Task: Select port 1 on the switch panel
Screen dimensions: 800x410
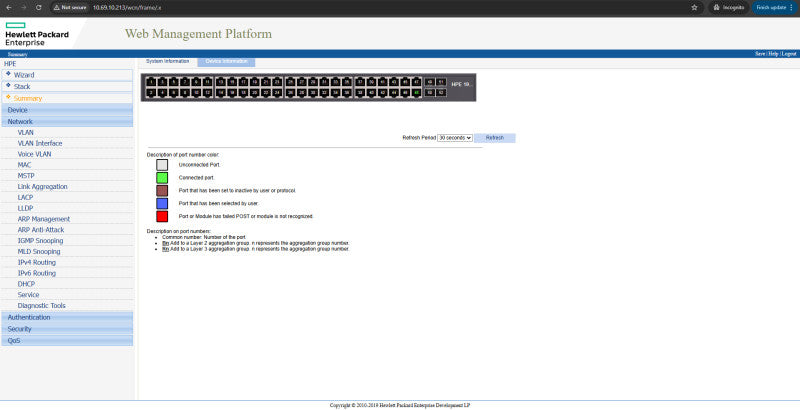Action: pos(151,82)
